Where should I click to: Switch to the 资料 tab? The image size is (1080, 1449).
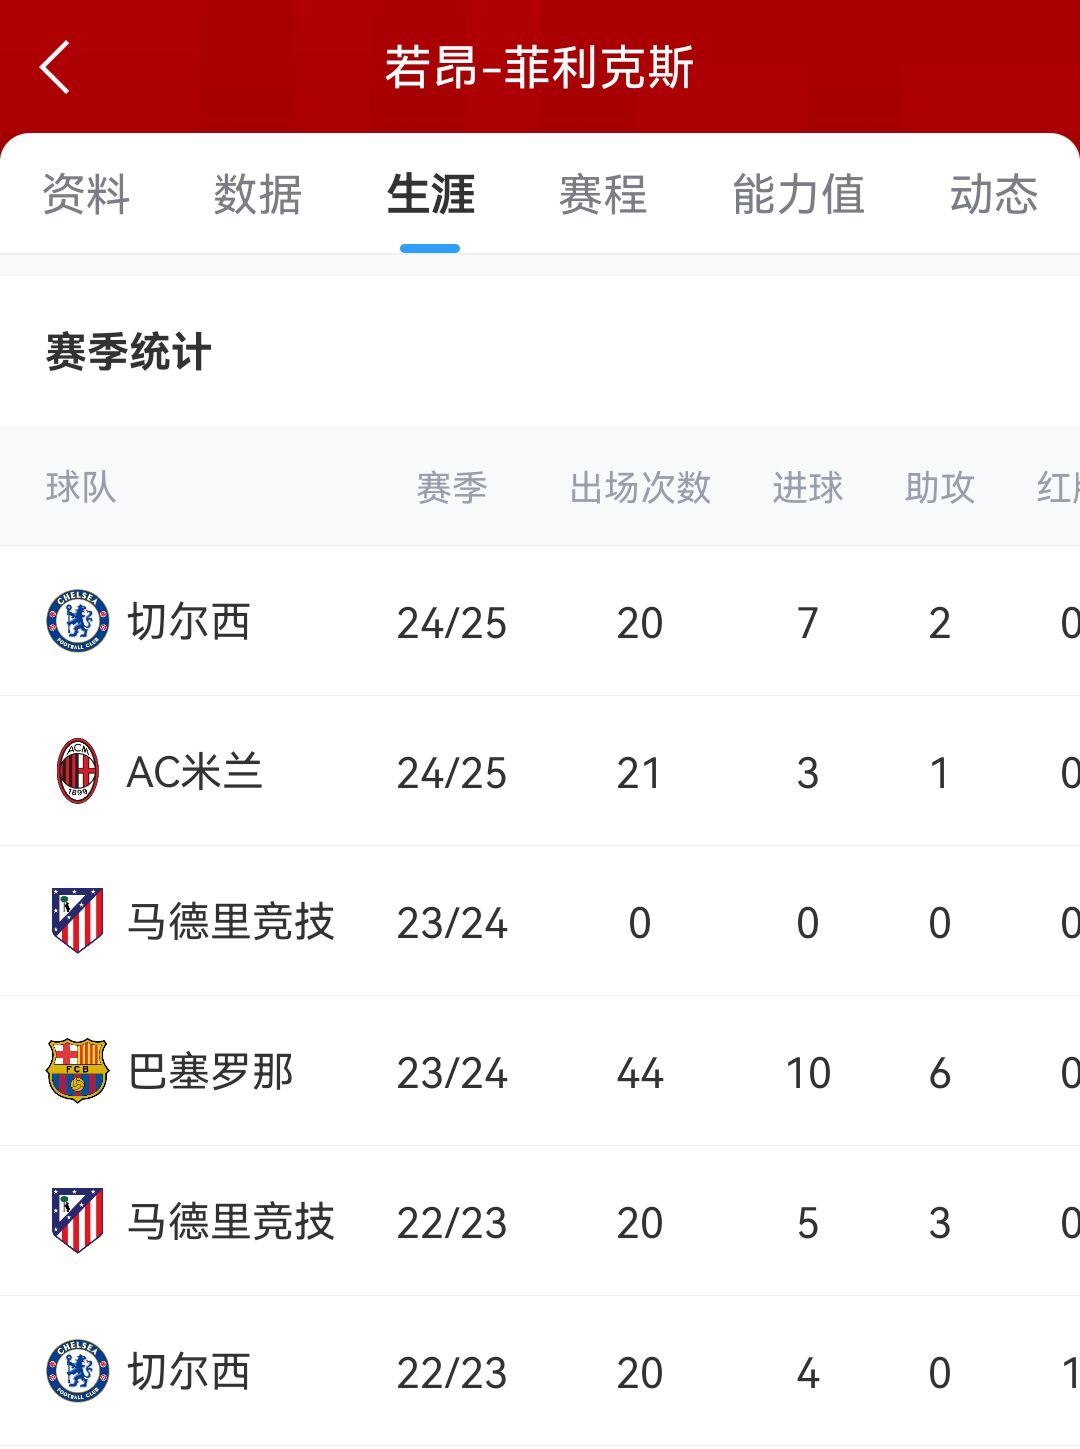click(x=86, y=194)
